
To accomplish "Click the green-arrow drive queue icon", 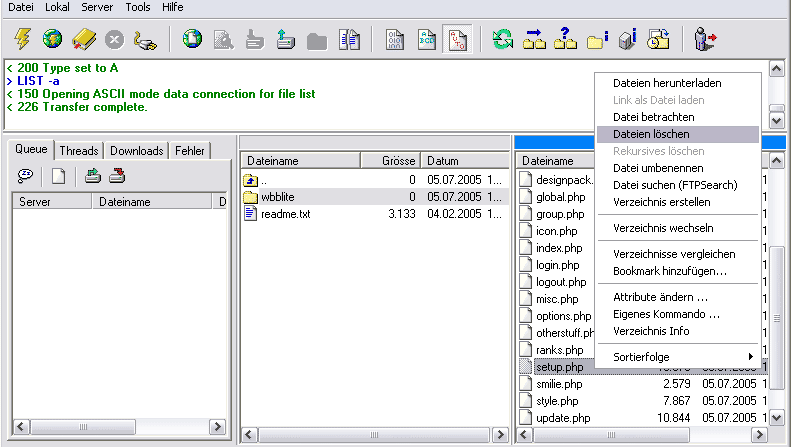I will coord(93,176).
